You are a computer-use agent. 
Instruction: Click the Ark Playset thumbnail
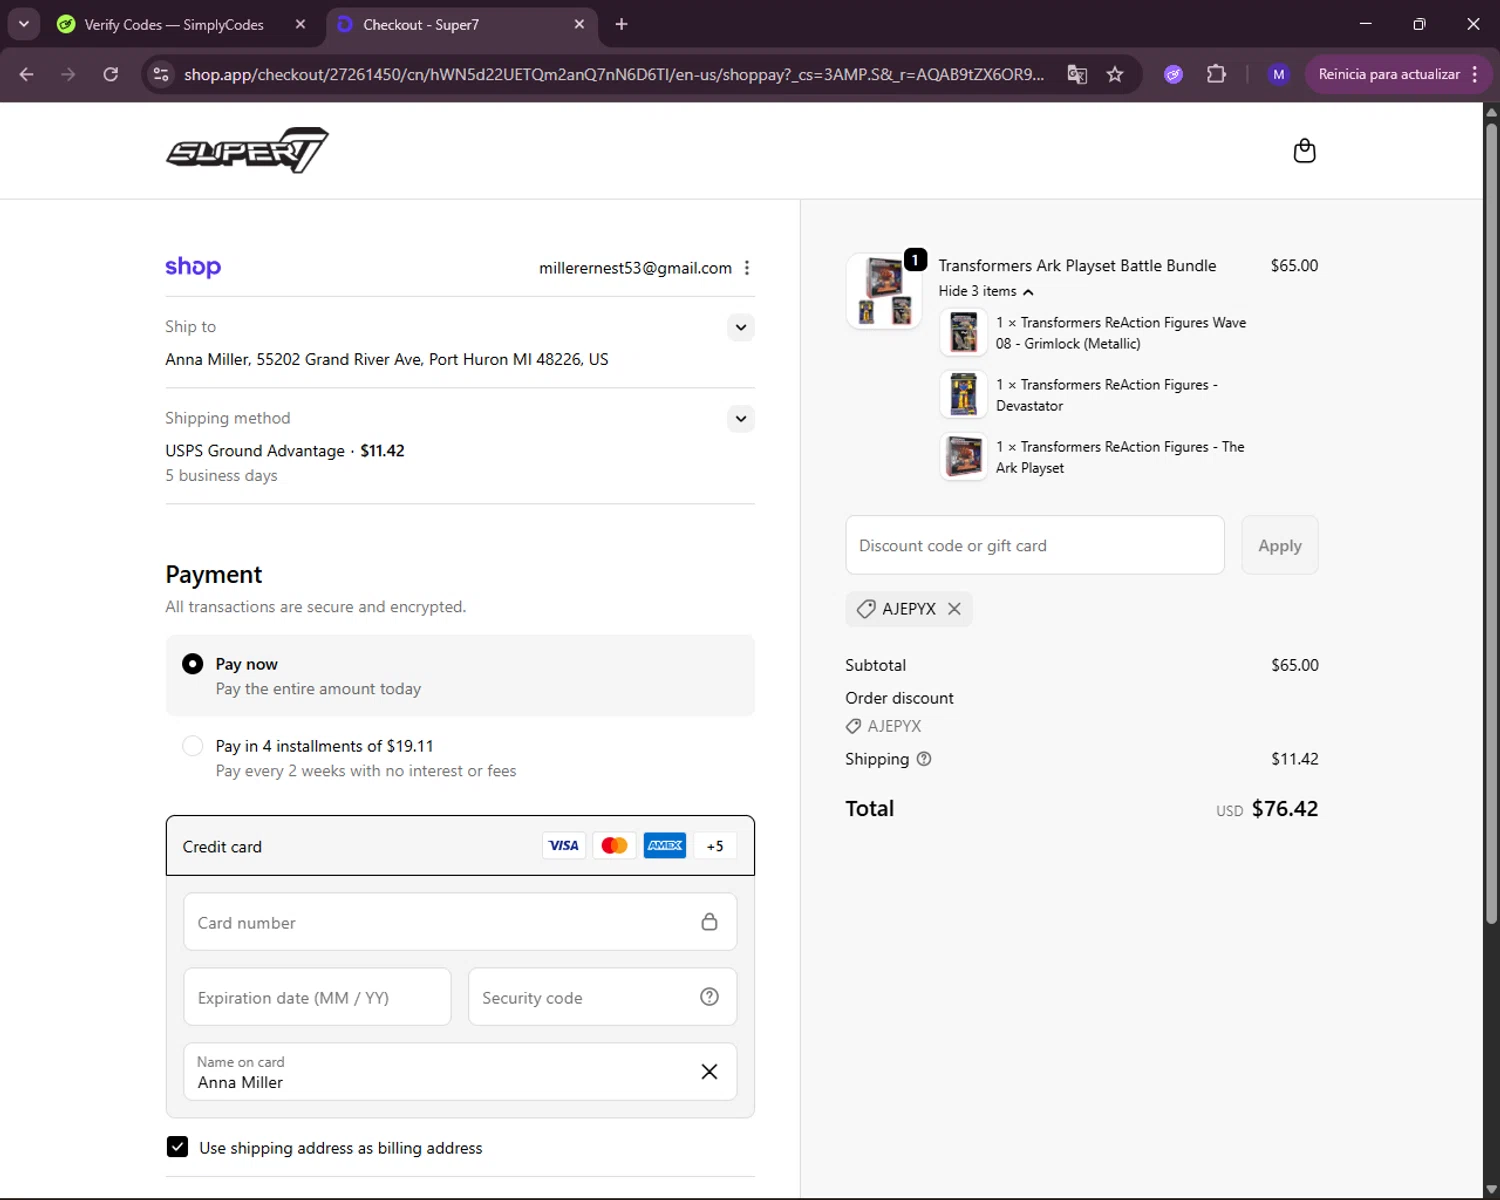pos(963,457)
